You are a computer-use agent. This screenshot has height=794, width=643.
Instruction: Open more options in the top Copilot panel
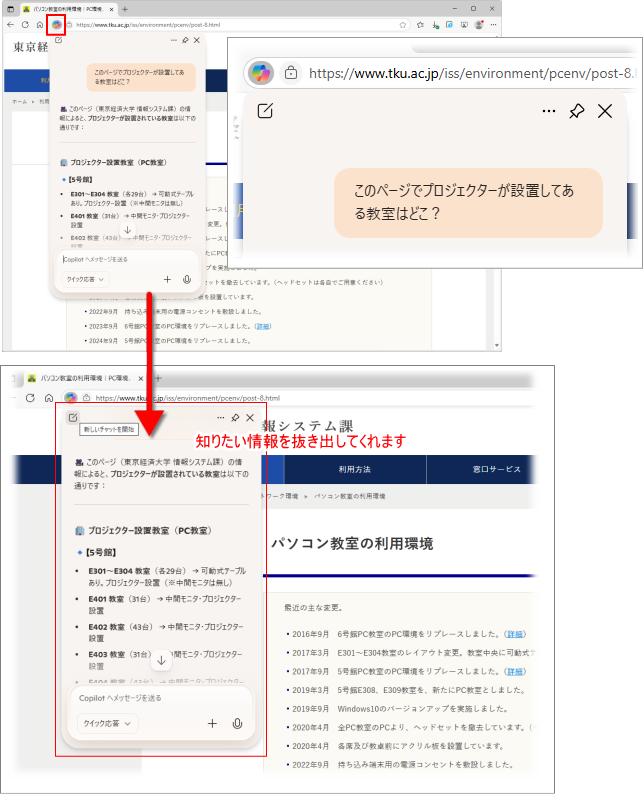(x=174, y=40)
